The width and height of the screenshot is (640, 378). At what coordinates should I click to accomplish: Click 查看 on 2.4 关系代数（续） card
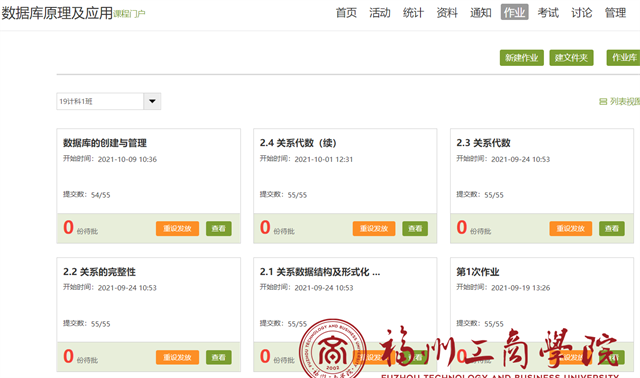tap(415, 229)
